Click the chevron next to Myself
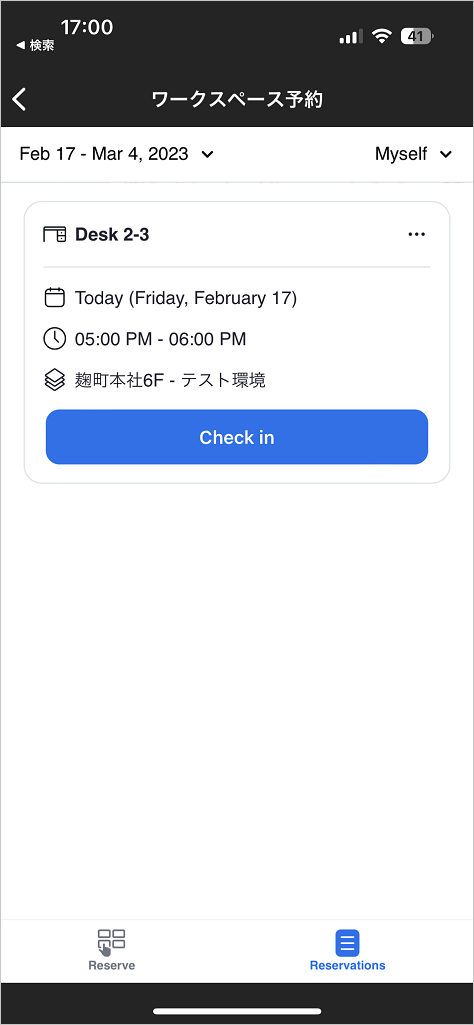The width and height of the screenshot is (474, 1025). click(446, 155)
